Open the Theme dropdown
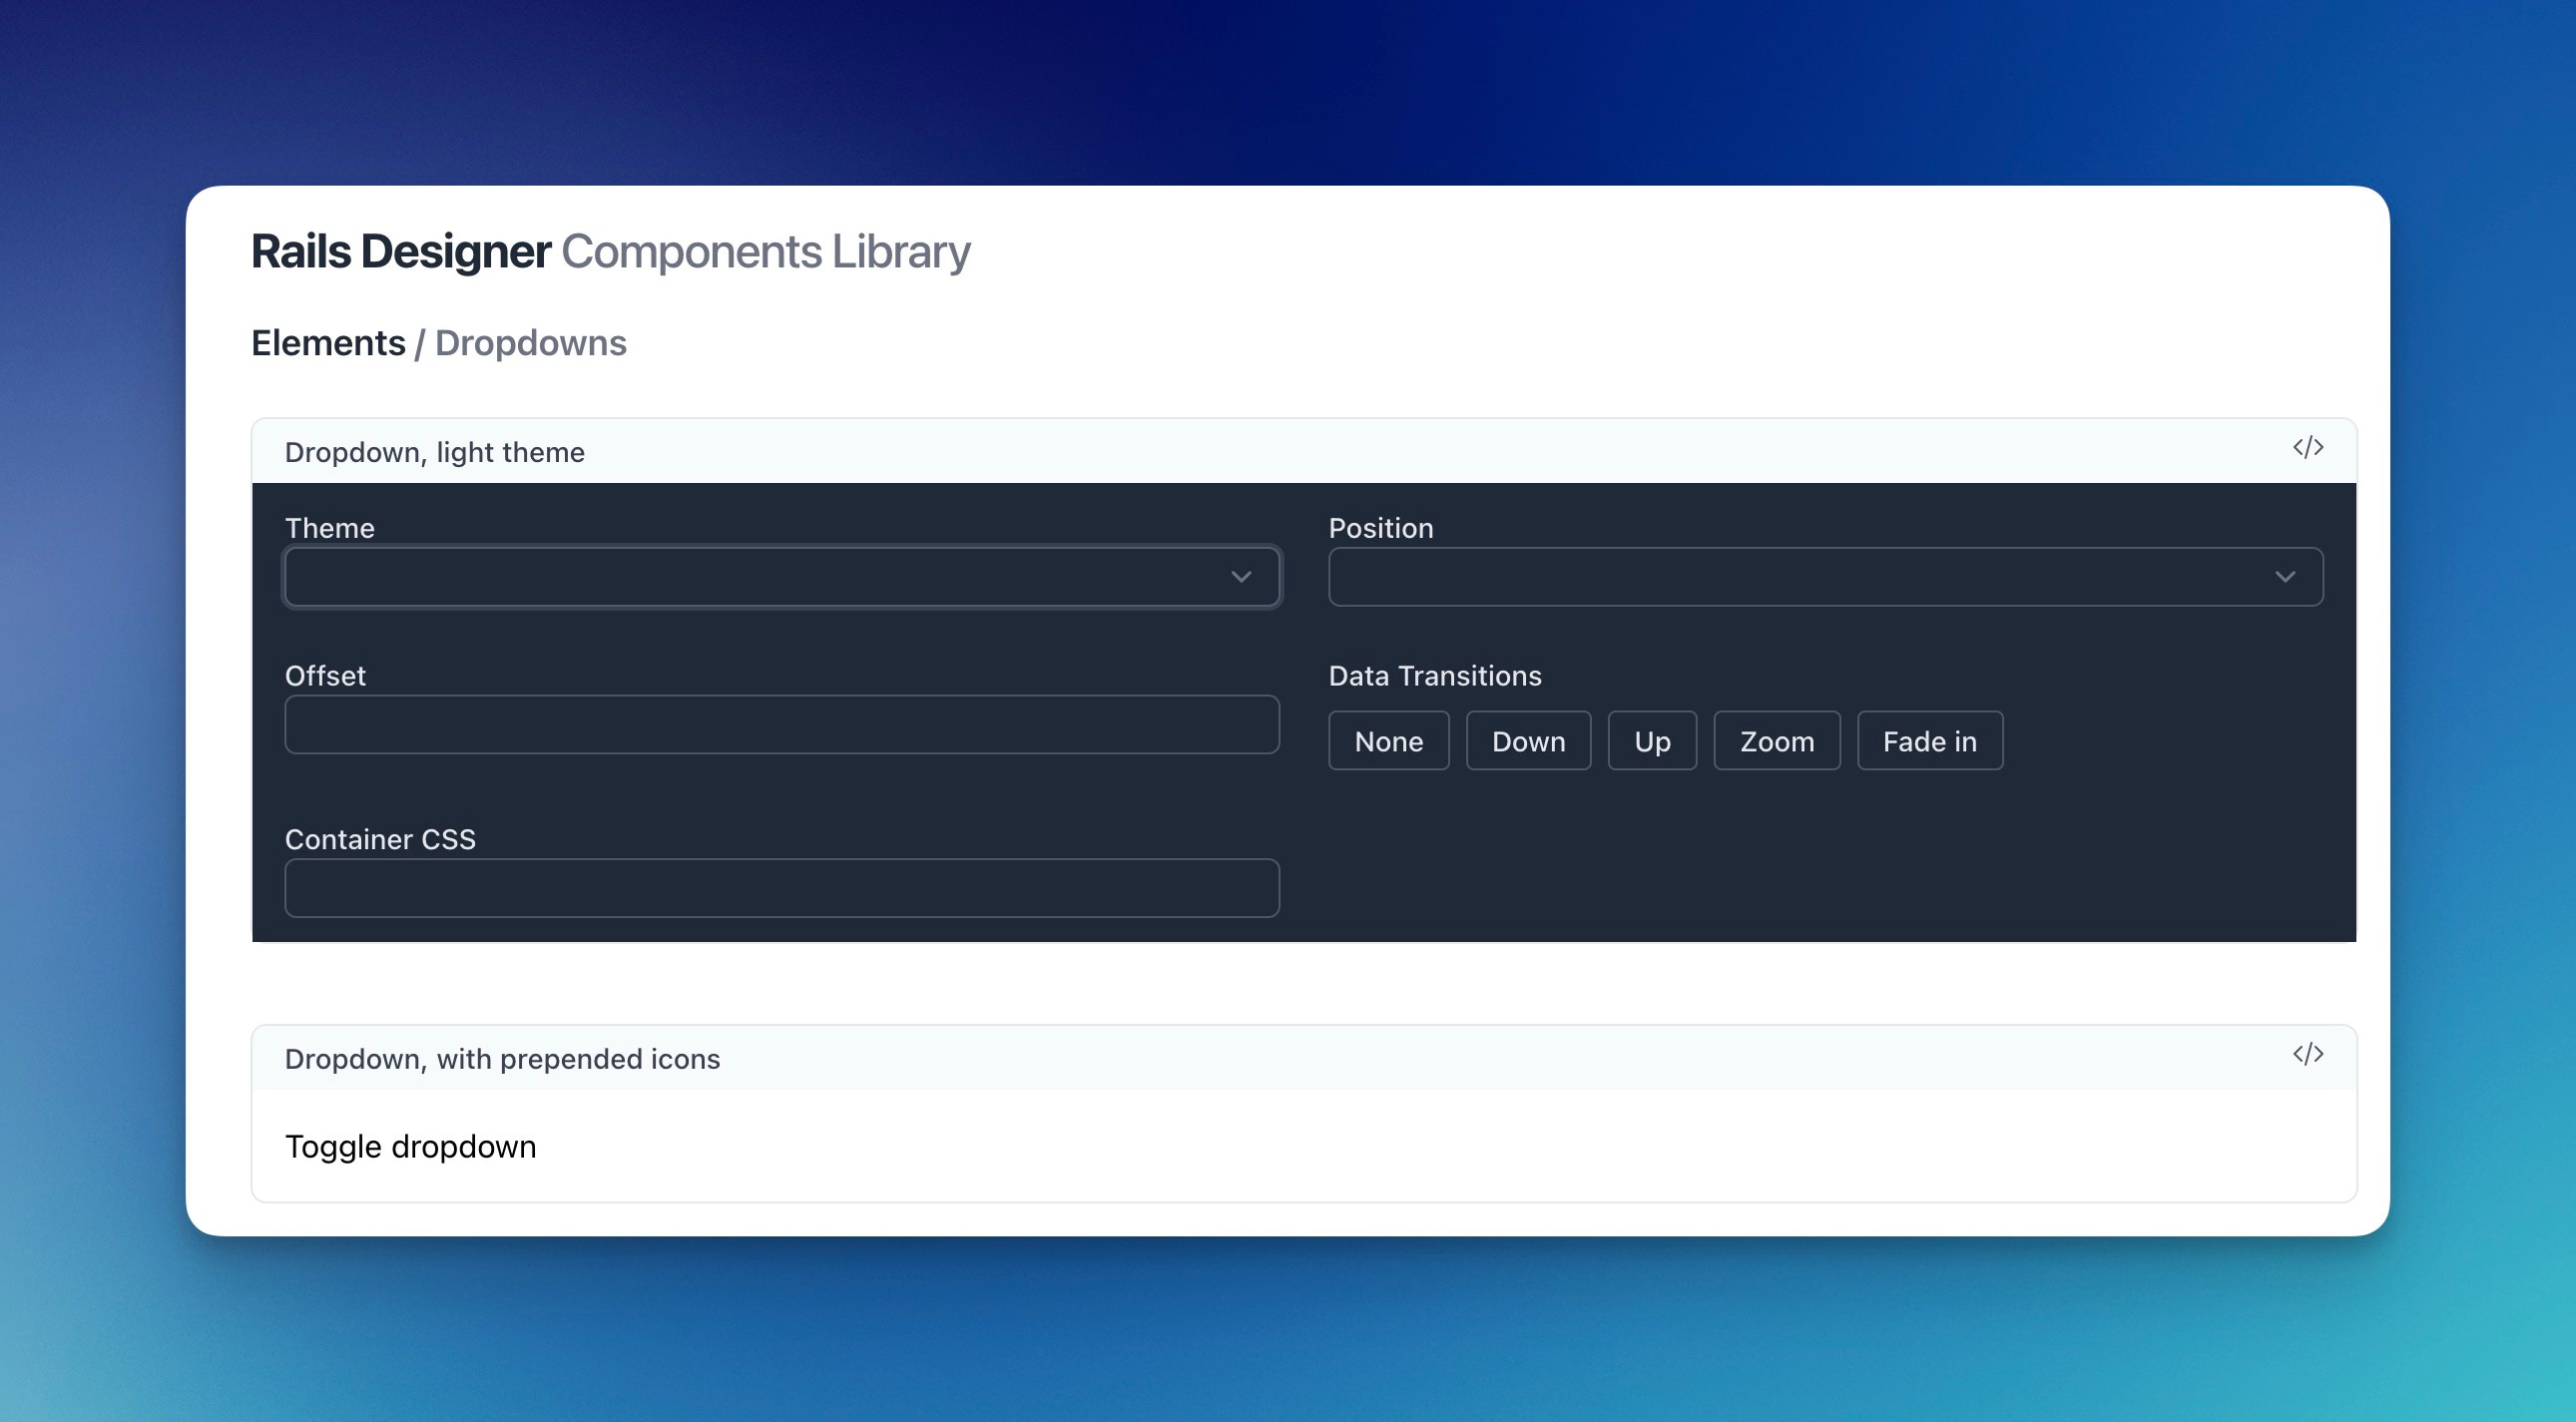The width and height of the screenshot is (2576, 1422). (x=782, y=576)
